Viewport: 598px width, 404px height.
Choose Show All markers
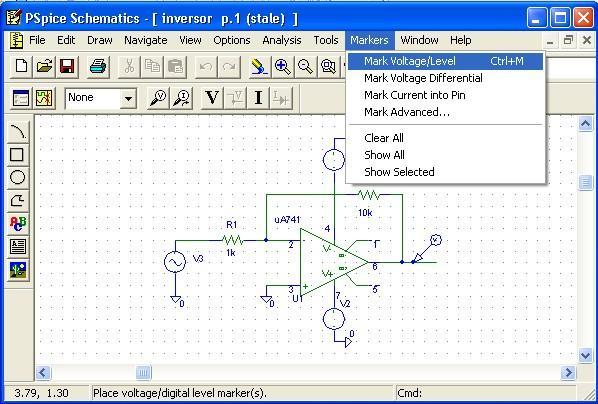[445, 155]
